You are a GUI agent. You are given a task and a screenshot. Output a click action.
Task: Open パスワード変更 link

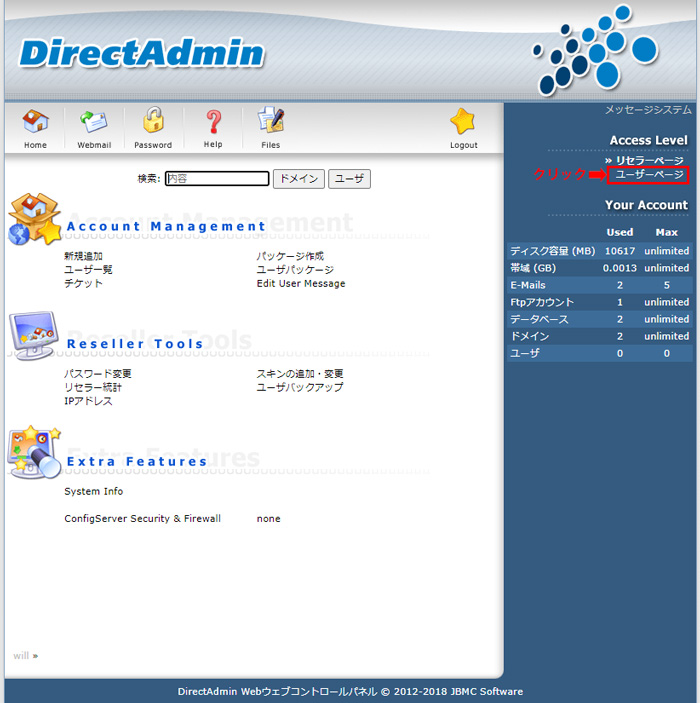(98, 373)
